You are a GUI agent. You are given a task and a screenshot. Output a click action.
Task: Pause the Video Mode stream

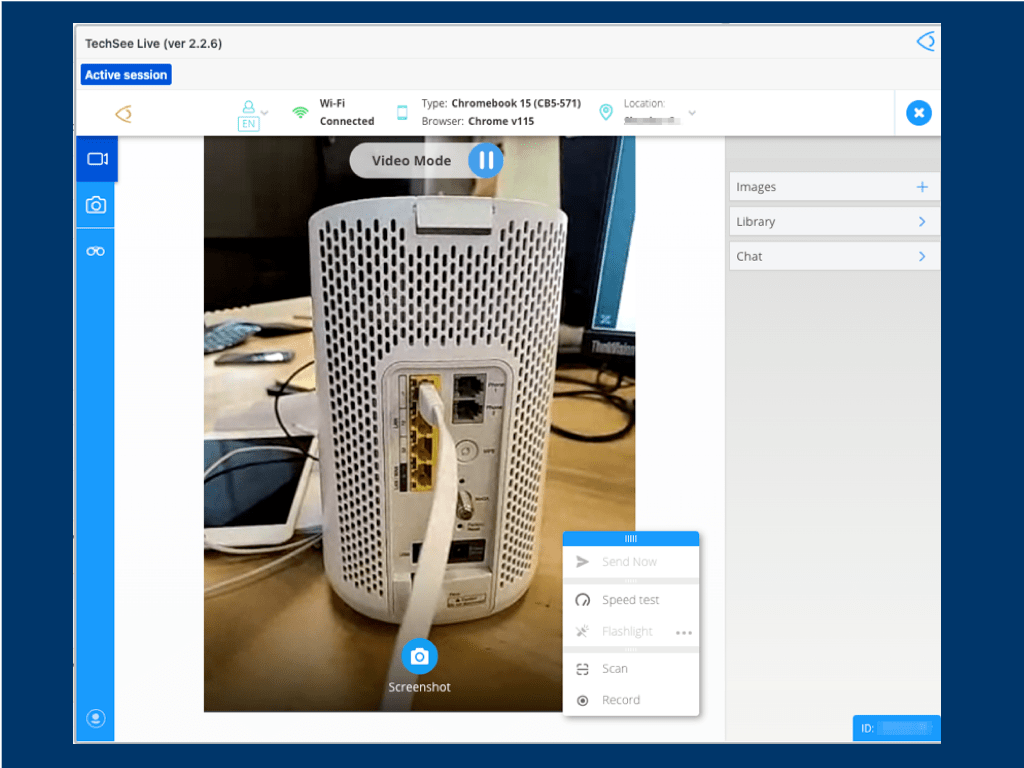(486, 160)
